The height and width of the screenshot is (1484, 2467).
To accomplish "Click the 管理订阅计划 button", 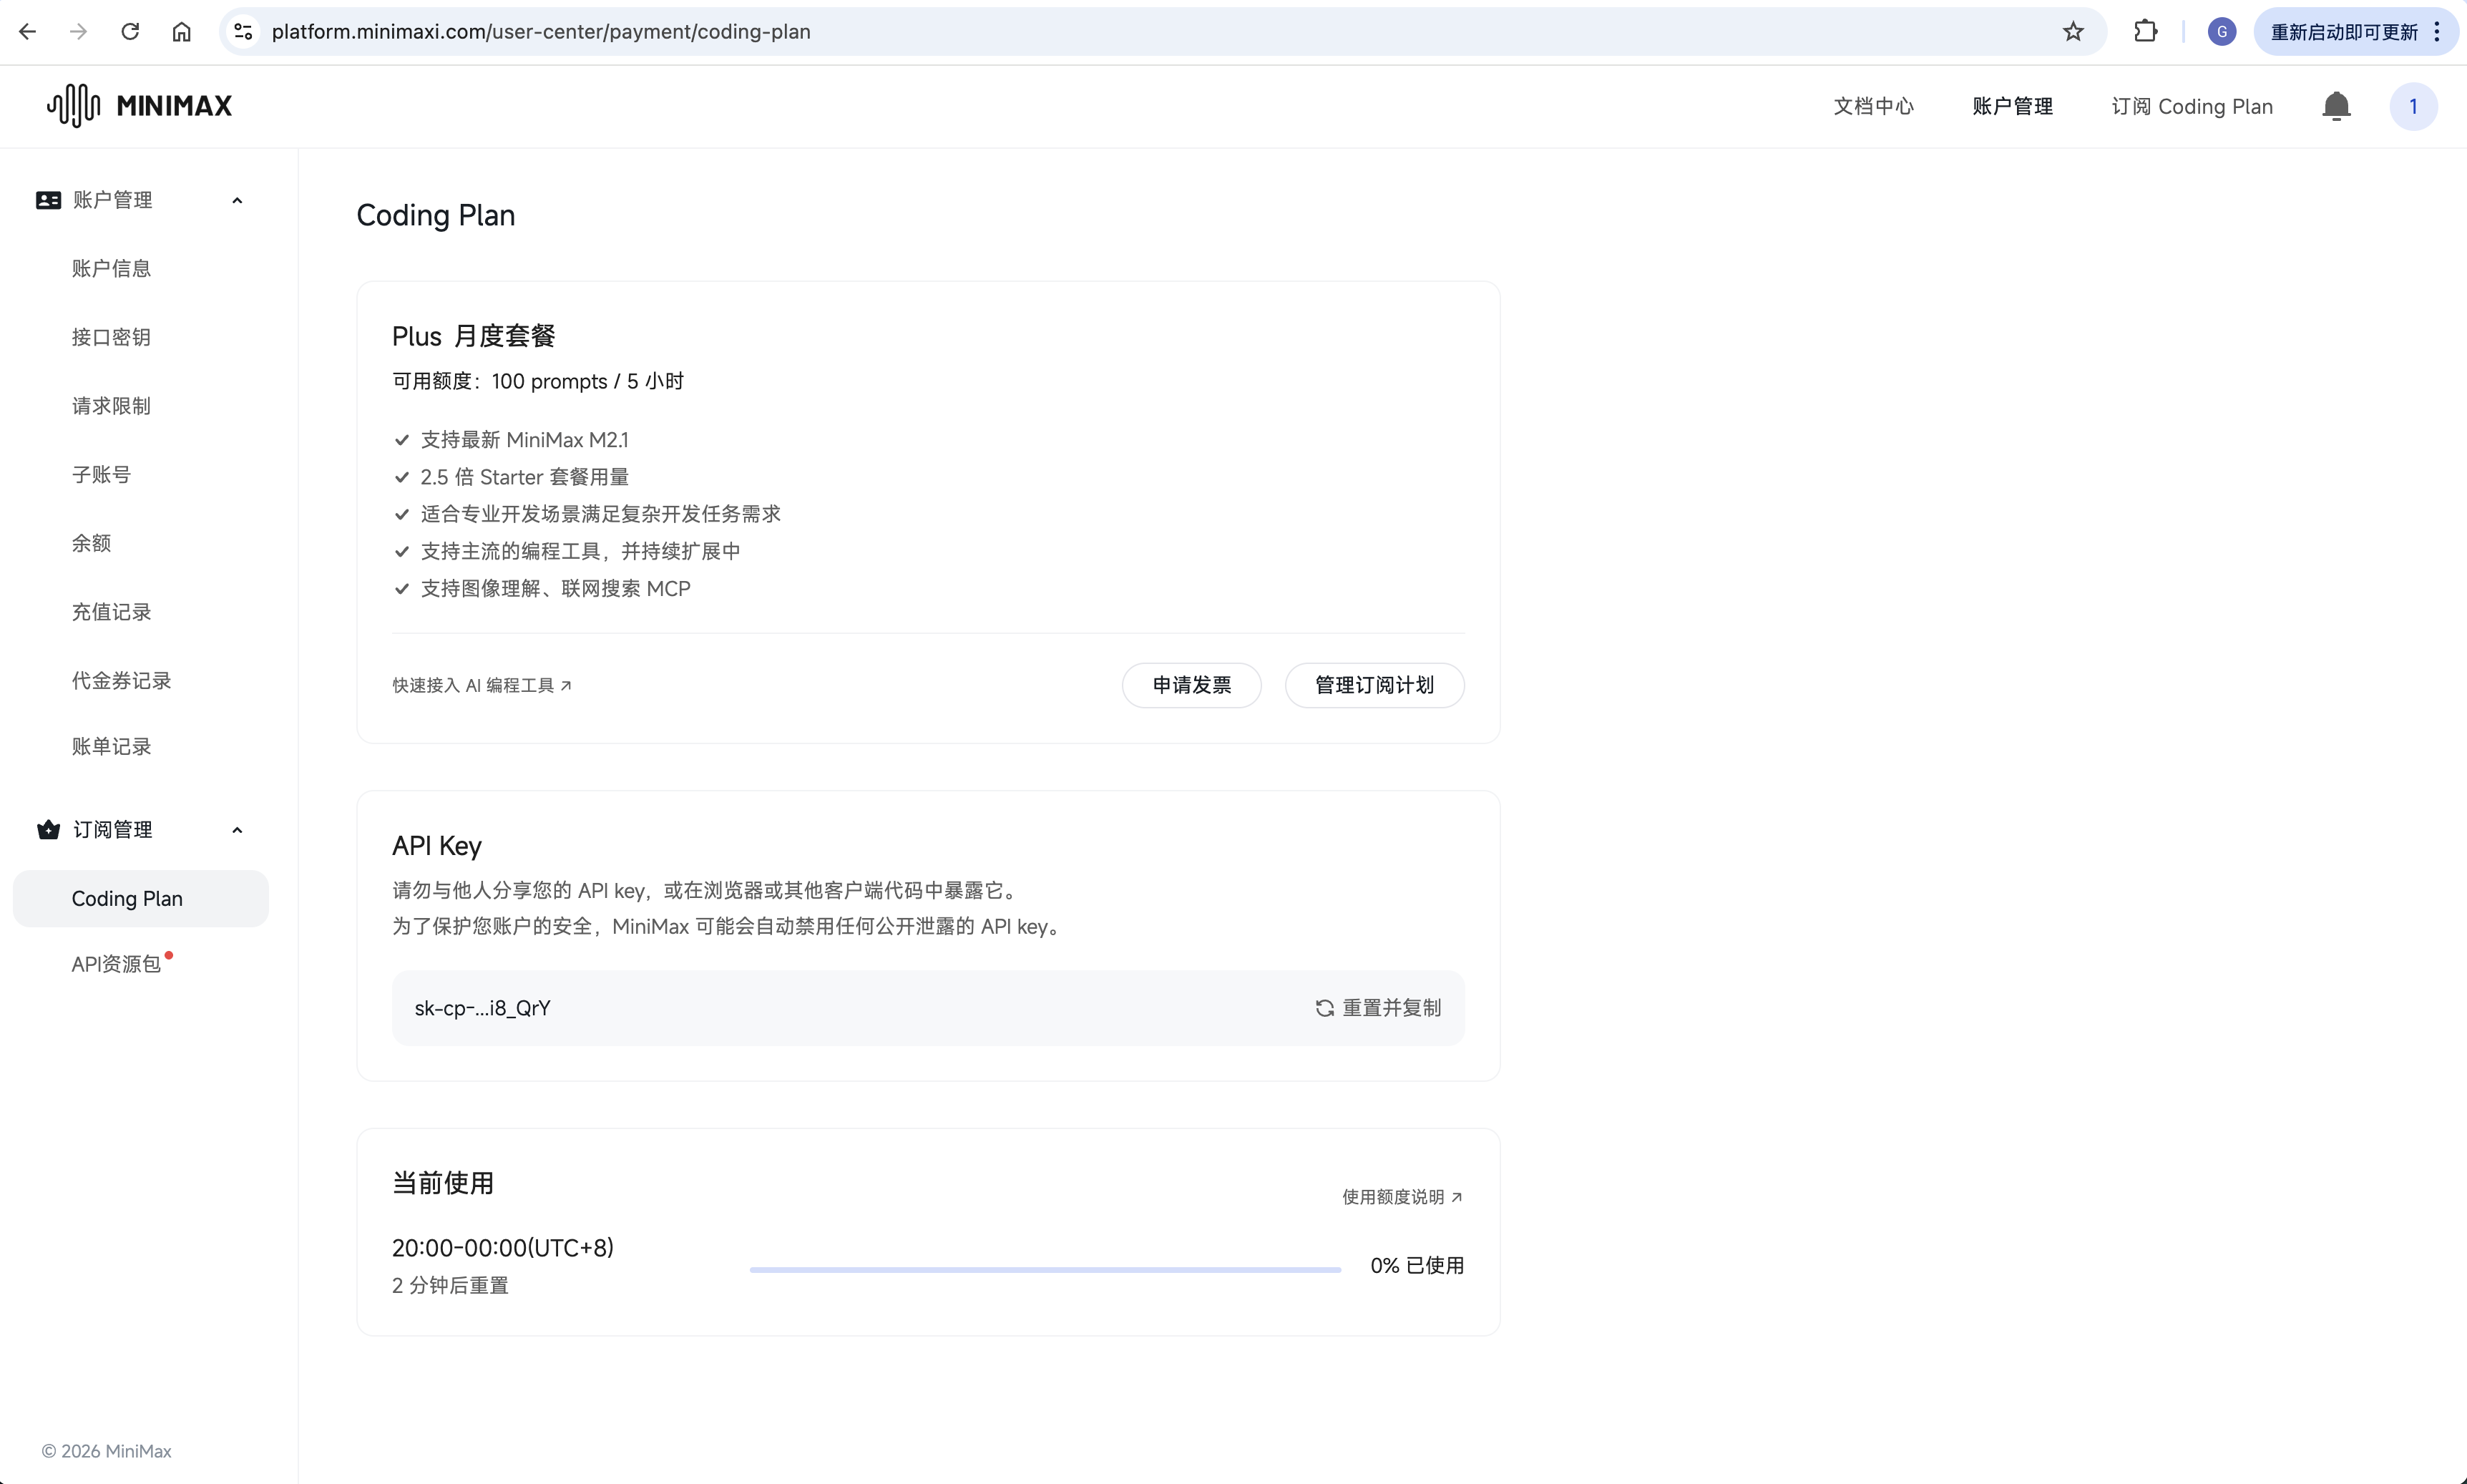I will point(1374,685).
